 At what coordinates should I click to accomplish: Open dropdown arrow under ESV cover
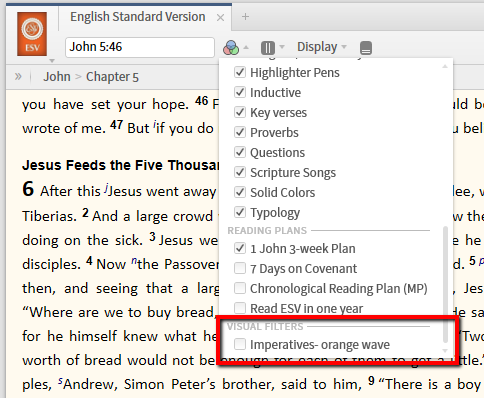(52, 61)
